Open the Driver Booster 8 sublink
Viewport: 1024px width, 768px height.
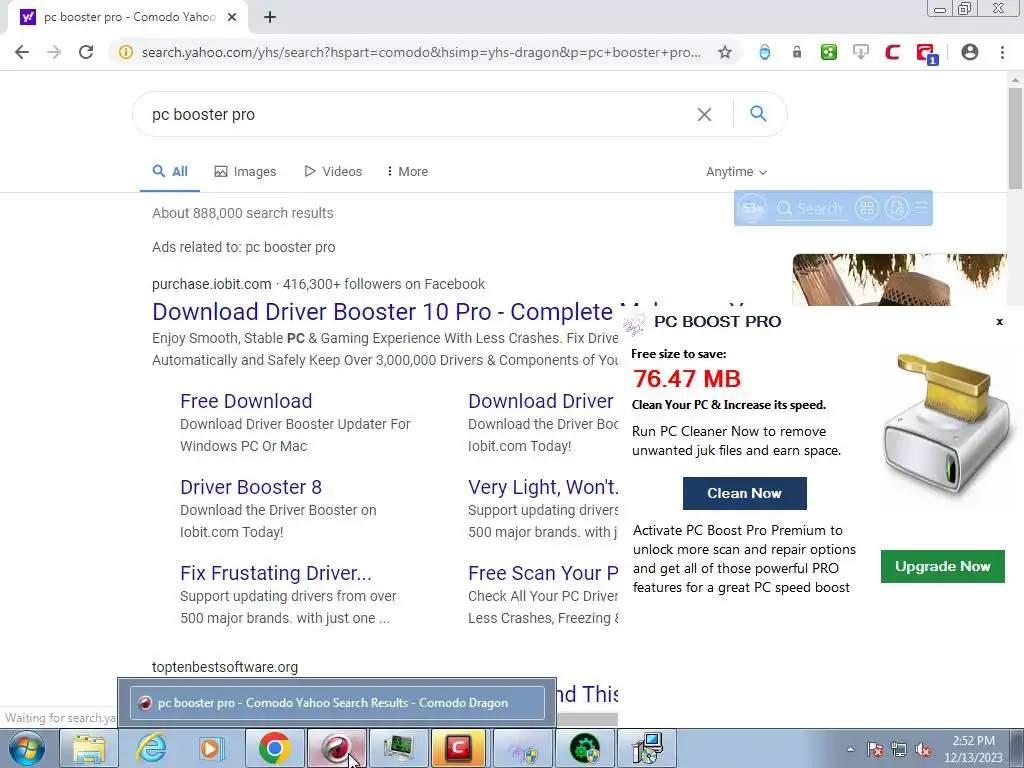click(x=251, y=487)
